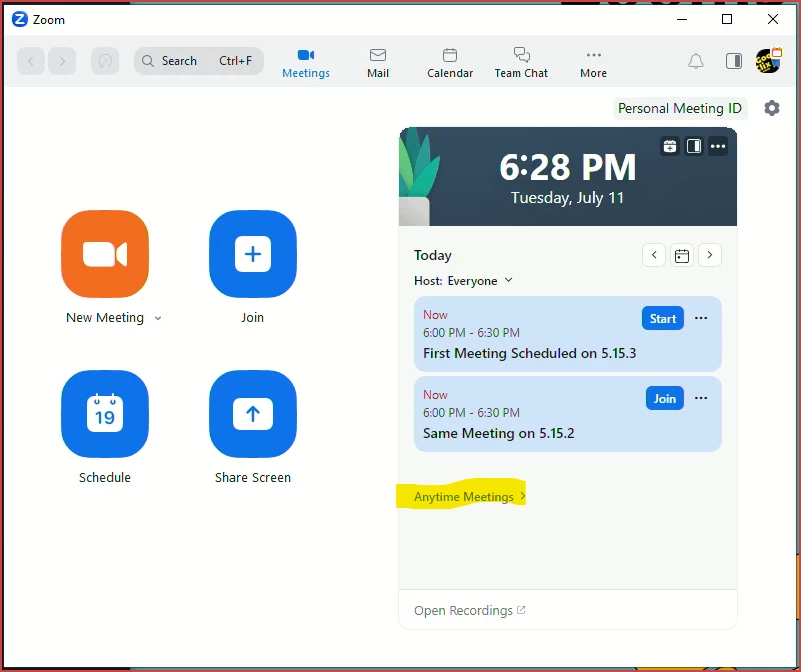Open the Calendar tab

click(x=450, y=63)
